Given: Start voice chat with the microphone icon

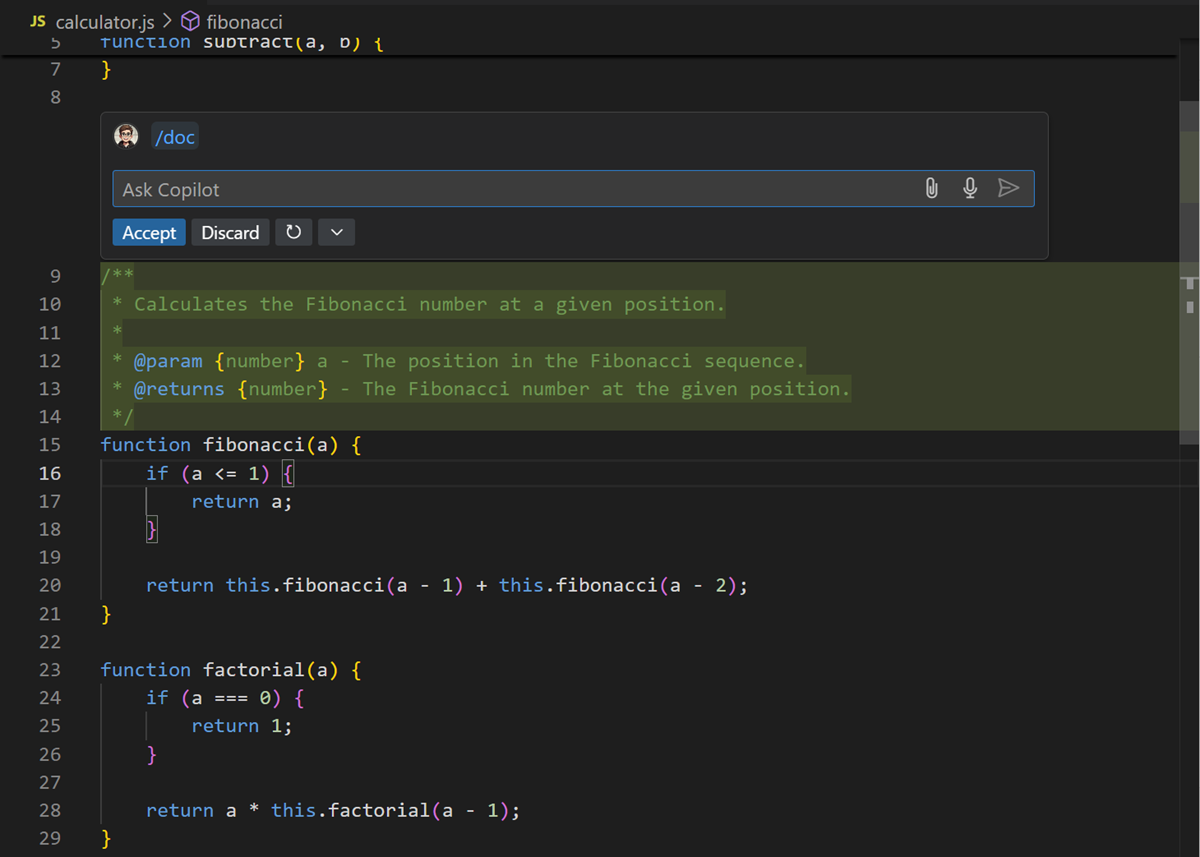Looking at the screenshot, I should tap(970, 189).
